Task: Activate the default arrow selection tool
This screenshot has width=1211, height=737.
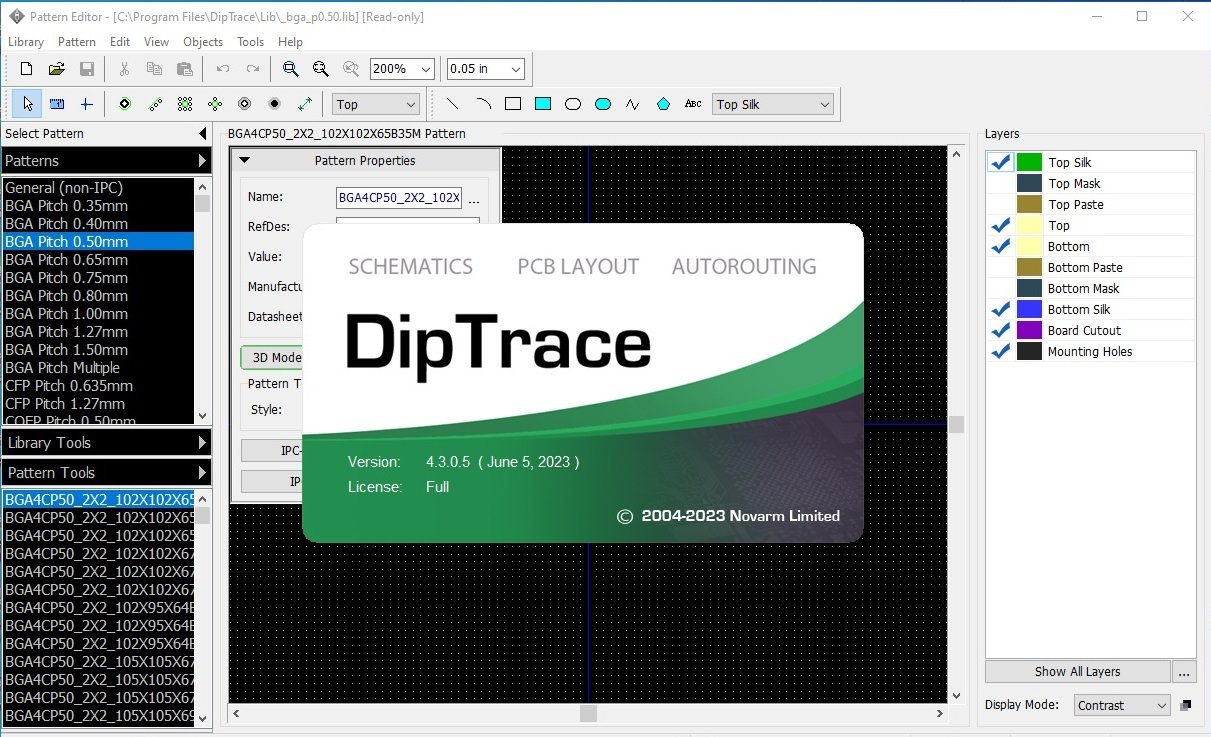Action: (x=27, y=104)
